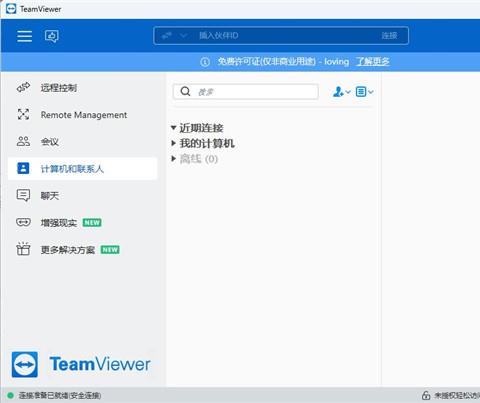Click the green connection status indicator
Image resolution: width=480 pixels, height=403 pixels.
(10, 395)
